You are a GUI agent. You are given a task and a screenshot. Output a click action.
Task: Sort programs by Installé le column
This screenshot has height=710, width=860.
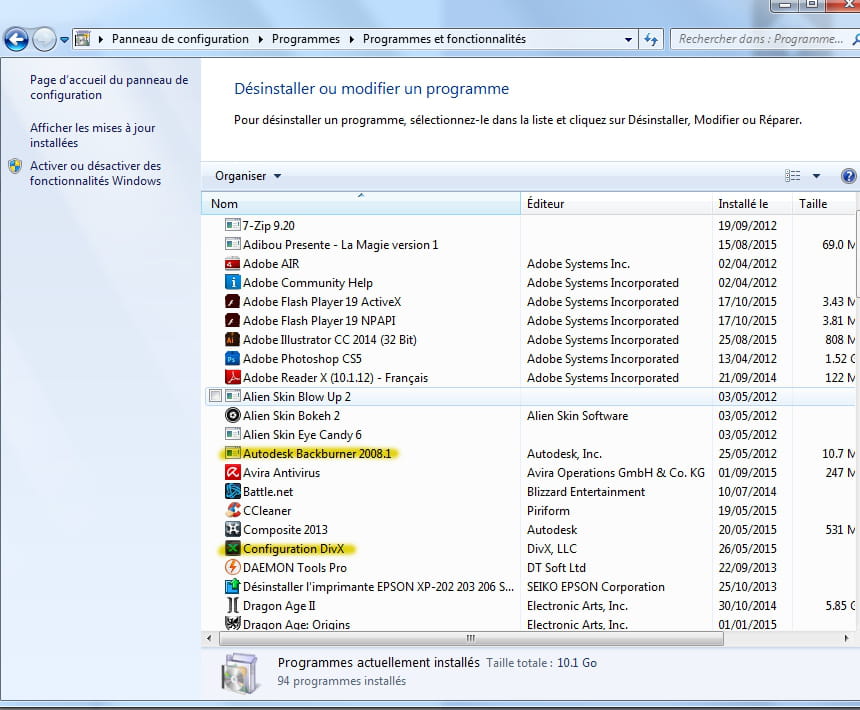pyautogui.click(x=752, y=203)
